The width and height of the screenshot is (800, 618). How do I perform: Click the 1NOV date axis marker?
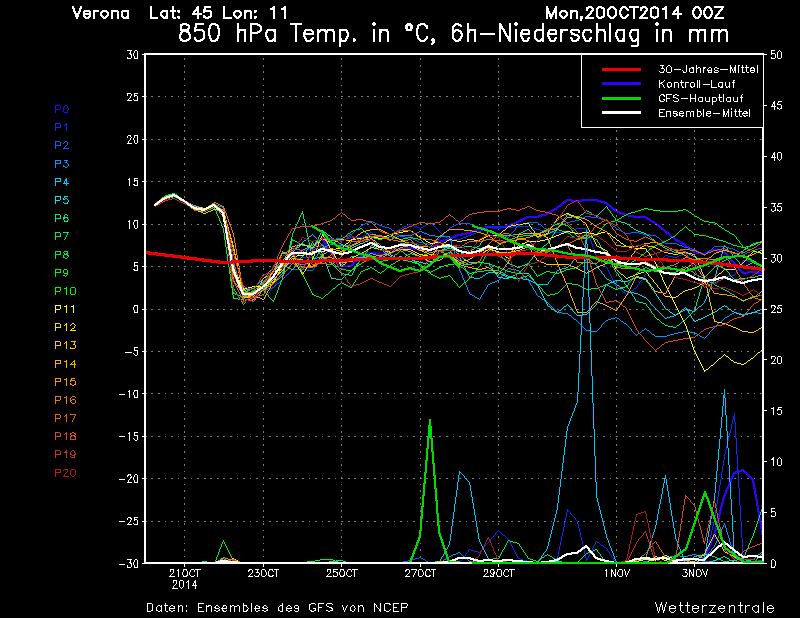click(616, 573)
